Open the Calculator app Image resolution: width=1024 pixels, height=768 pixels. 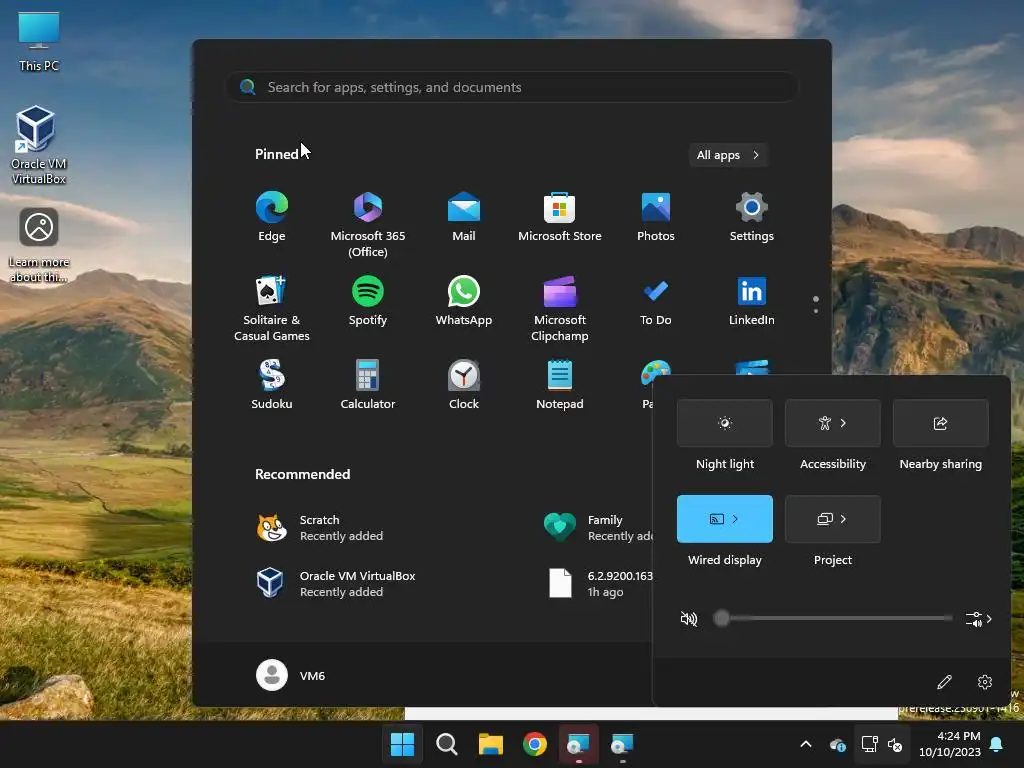[x=368, y=385]
